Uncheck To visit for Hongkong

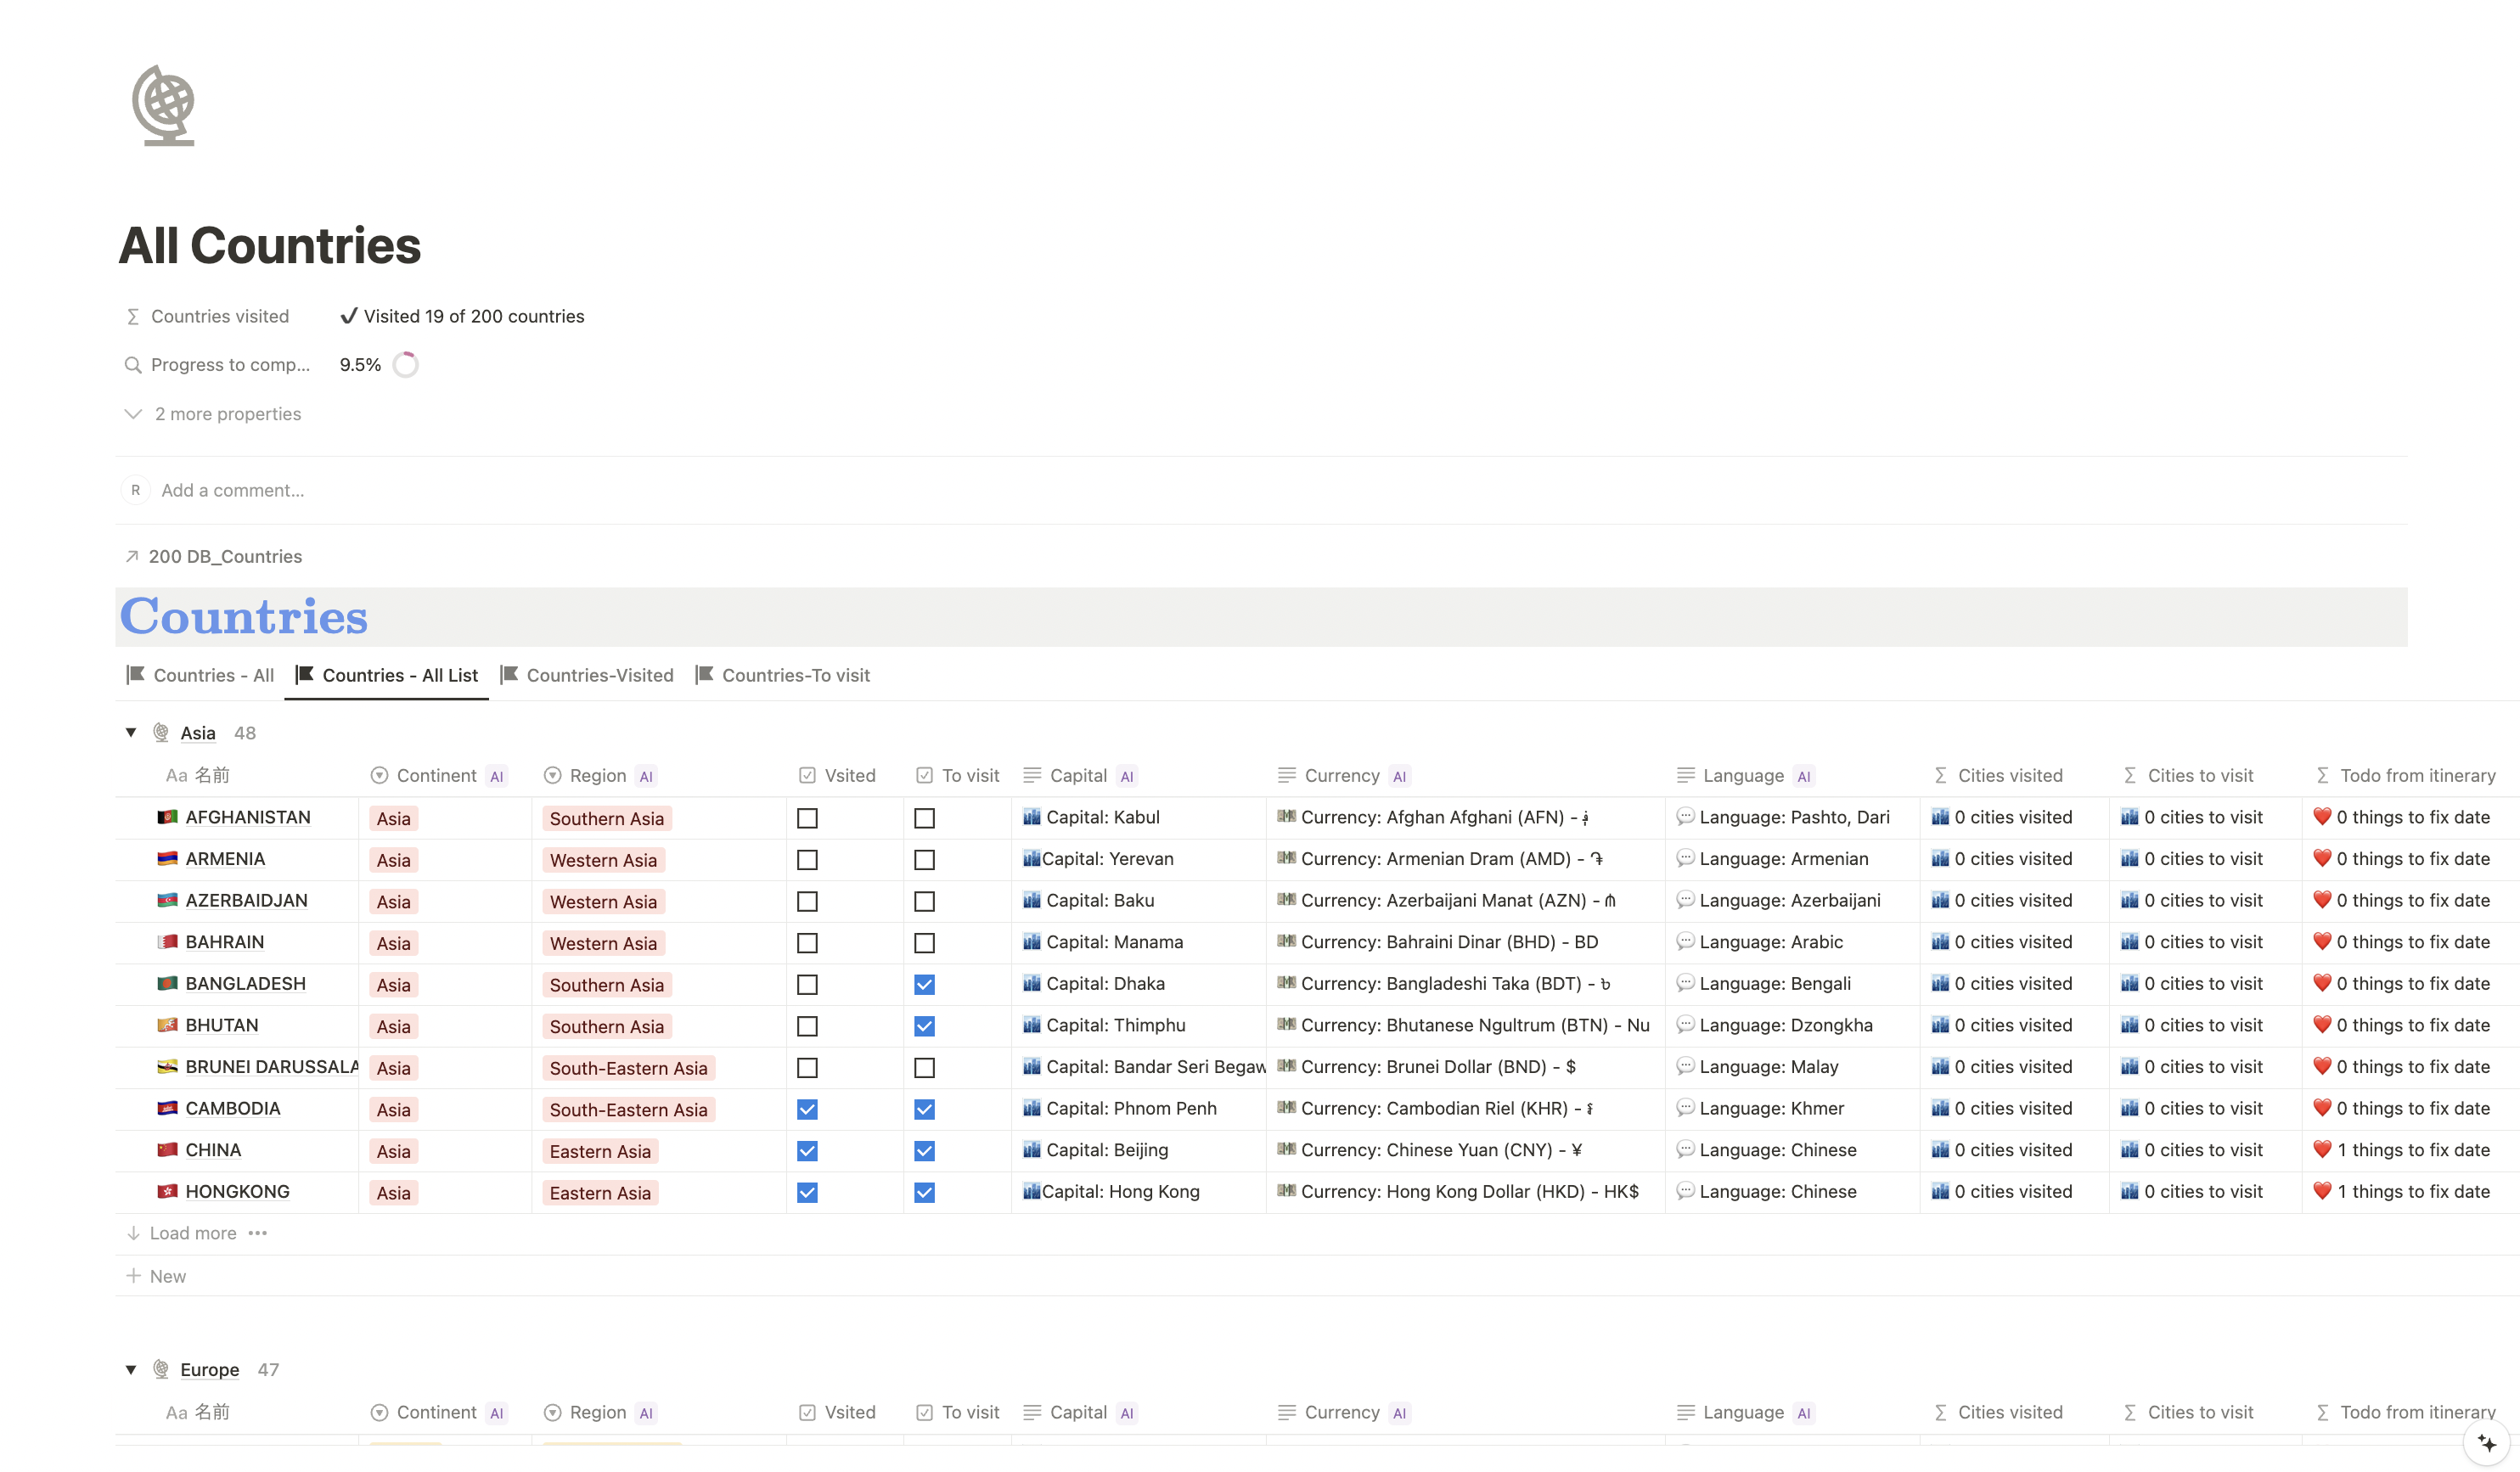925,1193
